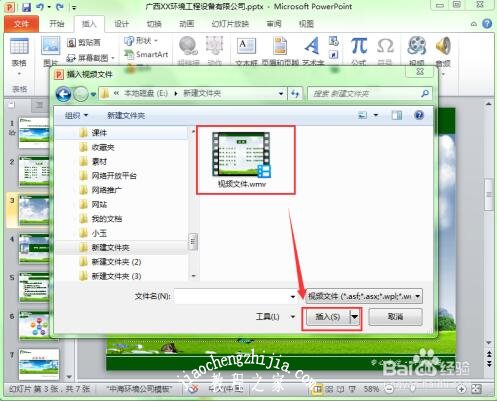Image resolution: width=497 pixels, height=401 pixels.
Task: Click the 插入(S) Insert button
Action: [x=328, y=317]
